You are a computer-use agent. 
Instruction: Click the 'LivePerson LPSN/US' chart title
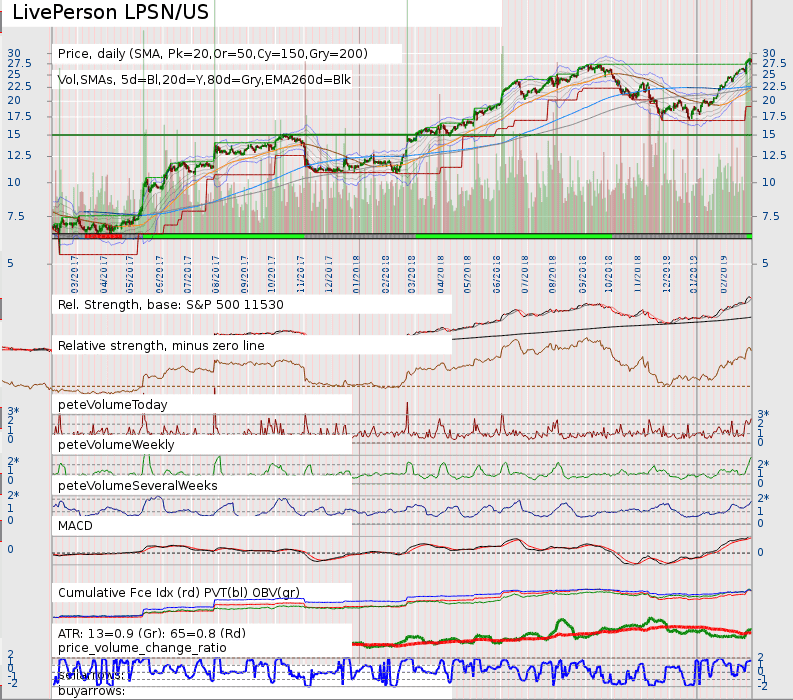[110, 12]
